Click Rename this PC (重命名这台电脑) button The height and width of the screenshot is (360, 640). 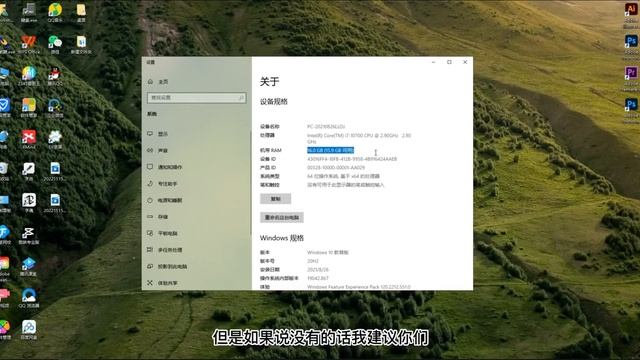(x=282, y=218)
